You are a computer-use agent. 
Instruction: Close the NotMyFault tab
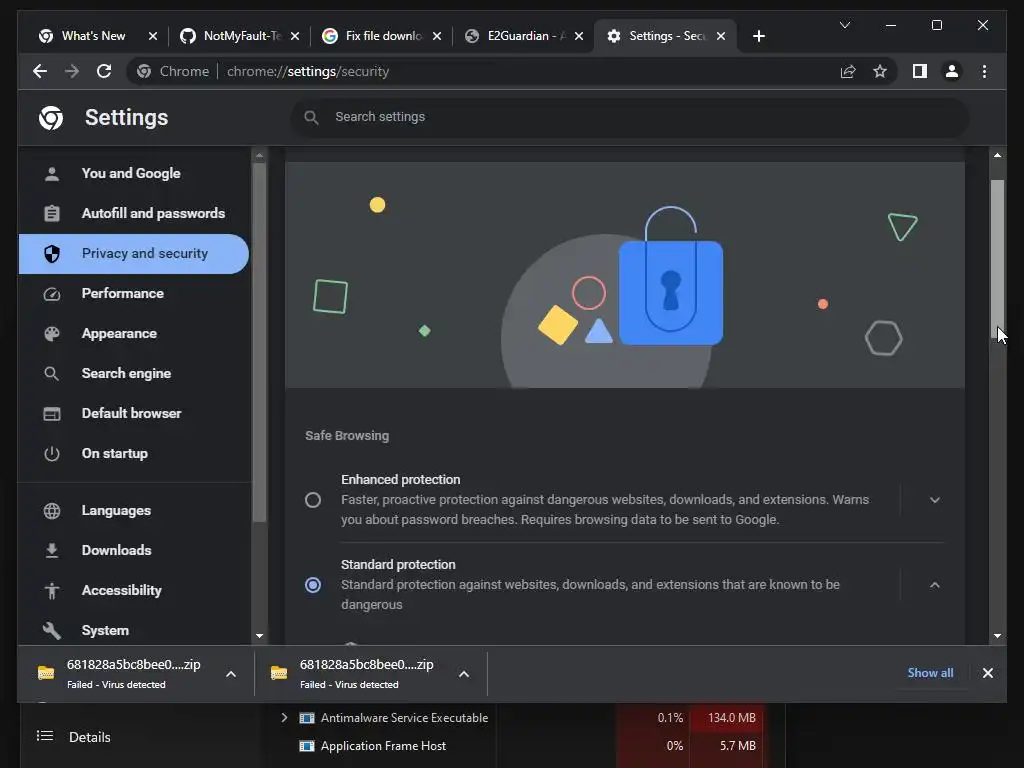tap(295, 36)
